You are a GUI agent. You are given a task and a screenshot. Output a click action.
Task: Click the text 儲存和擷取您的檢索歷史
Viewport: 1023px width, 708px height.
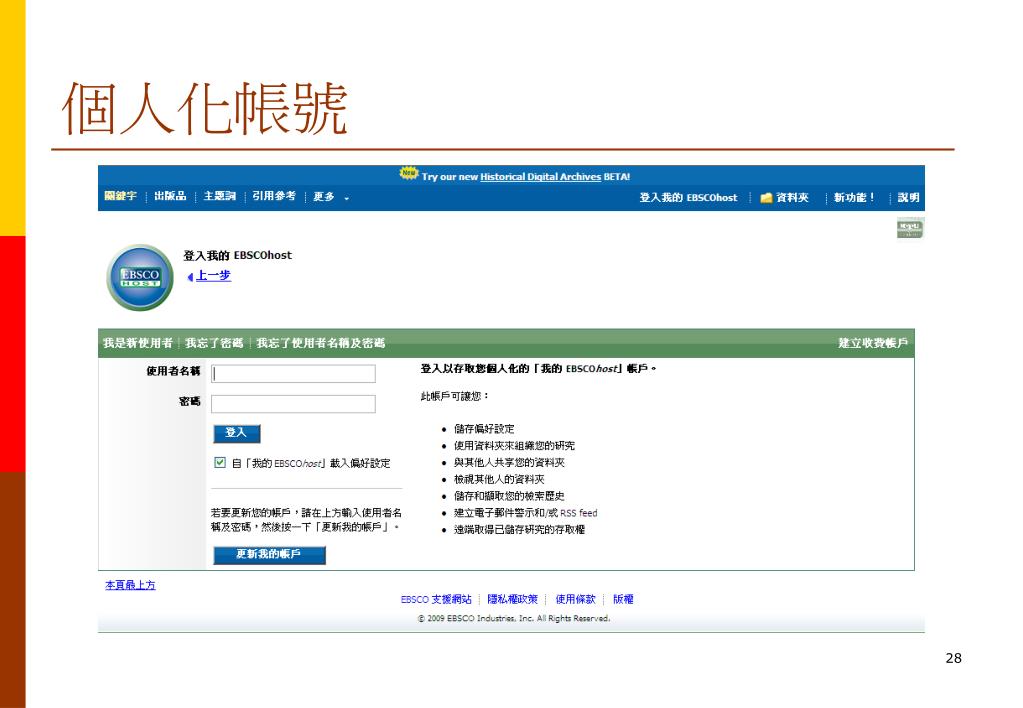point(510,497)
